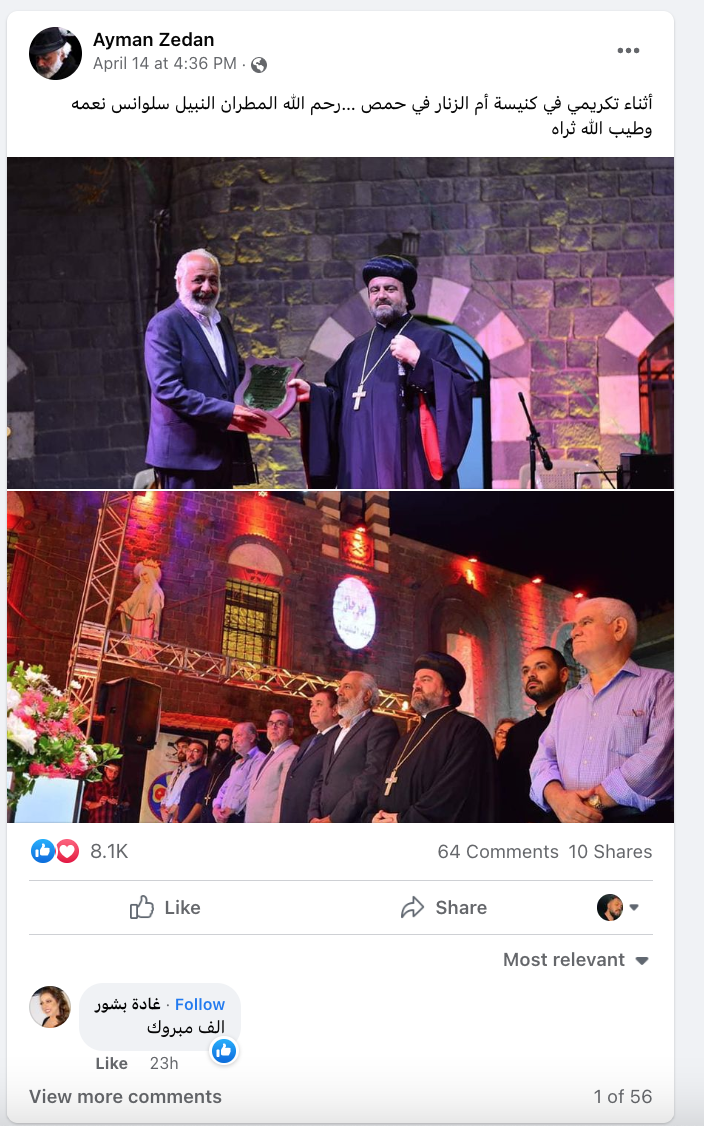704x1126 pixels.
Task: Expand the Most relevant comment sorting dropdown
Action: [x=575, y=960]
